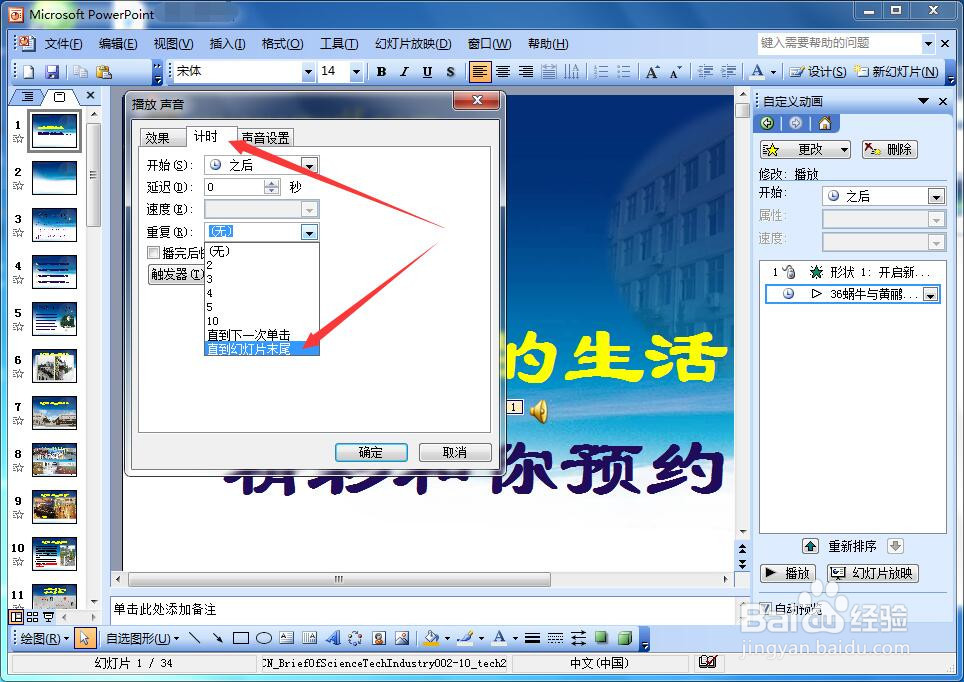This screenshot has height=682, width=964.
Task: Select 直到下一次单击 repeat option
Action: [262, 335]
